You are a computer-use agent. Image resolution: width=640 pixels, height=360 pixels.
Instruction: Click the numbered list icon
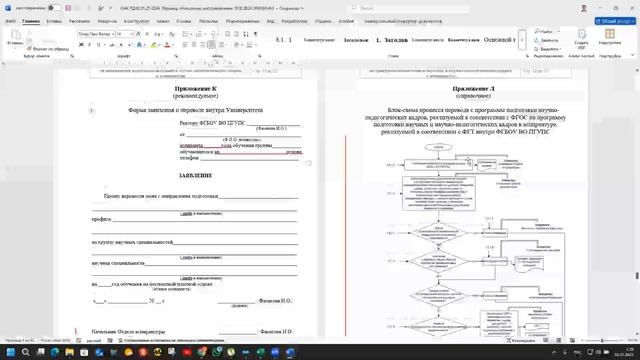coord(200,34)
